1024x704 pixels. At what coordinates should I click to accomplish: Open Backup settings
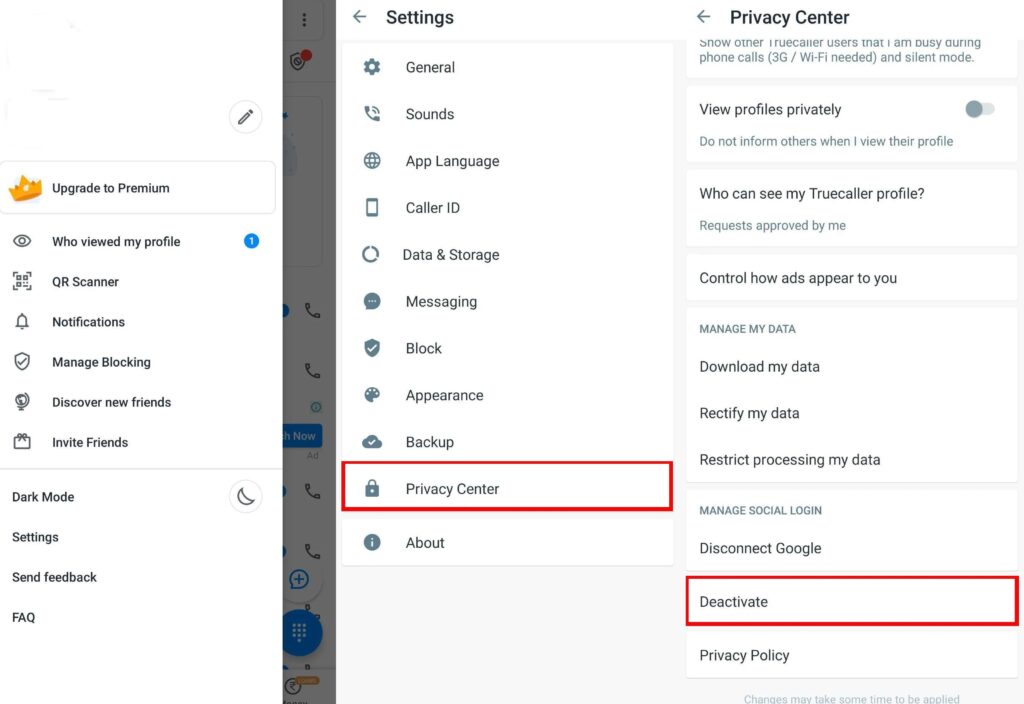click(507, 442)
